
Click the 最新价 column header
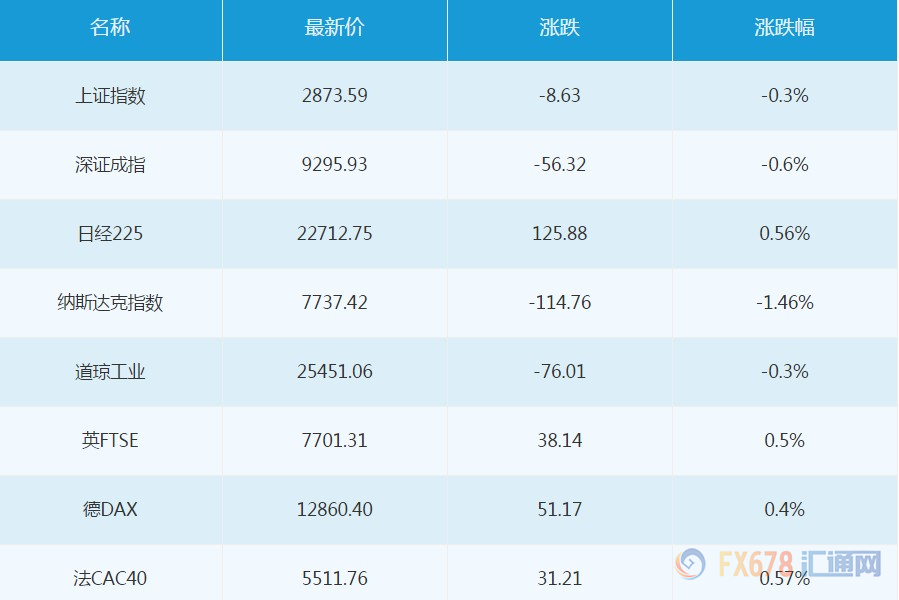pyautogui.click(x=335, y=28)
